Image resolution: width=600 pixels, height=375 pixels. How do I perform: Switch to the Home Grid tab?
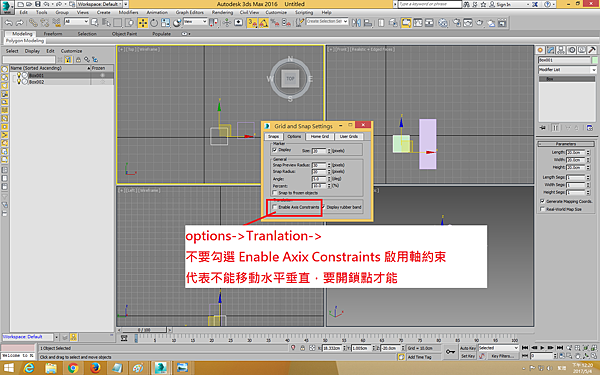tap(320, 137)
